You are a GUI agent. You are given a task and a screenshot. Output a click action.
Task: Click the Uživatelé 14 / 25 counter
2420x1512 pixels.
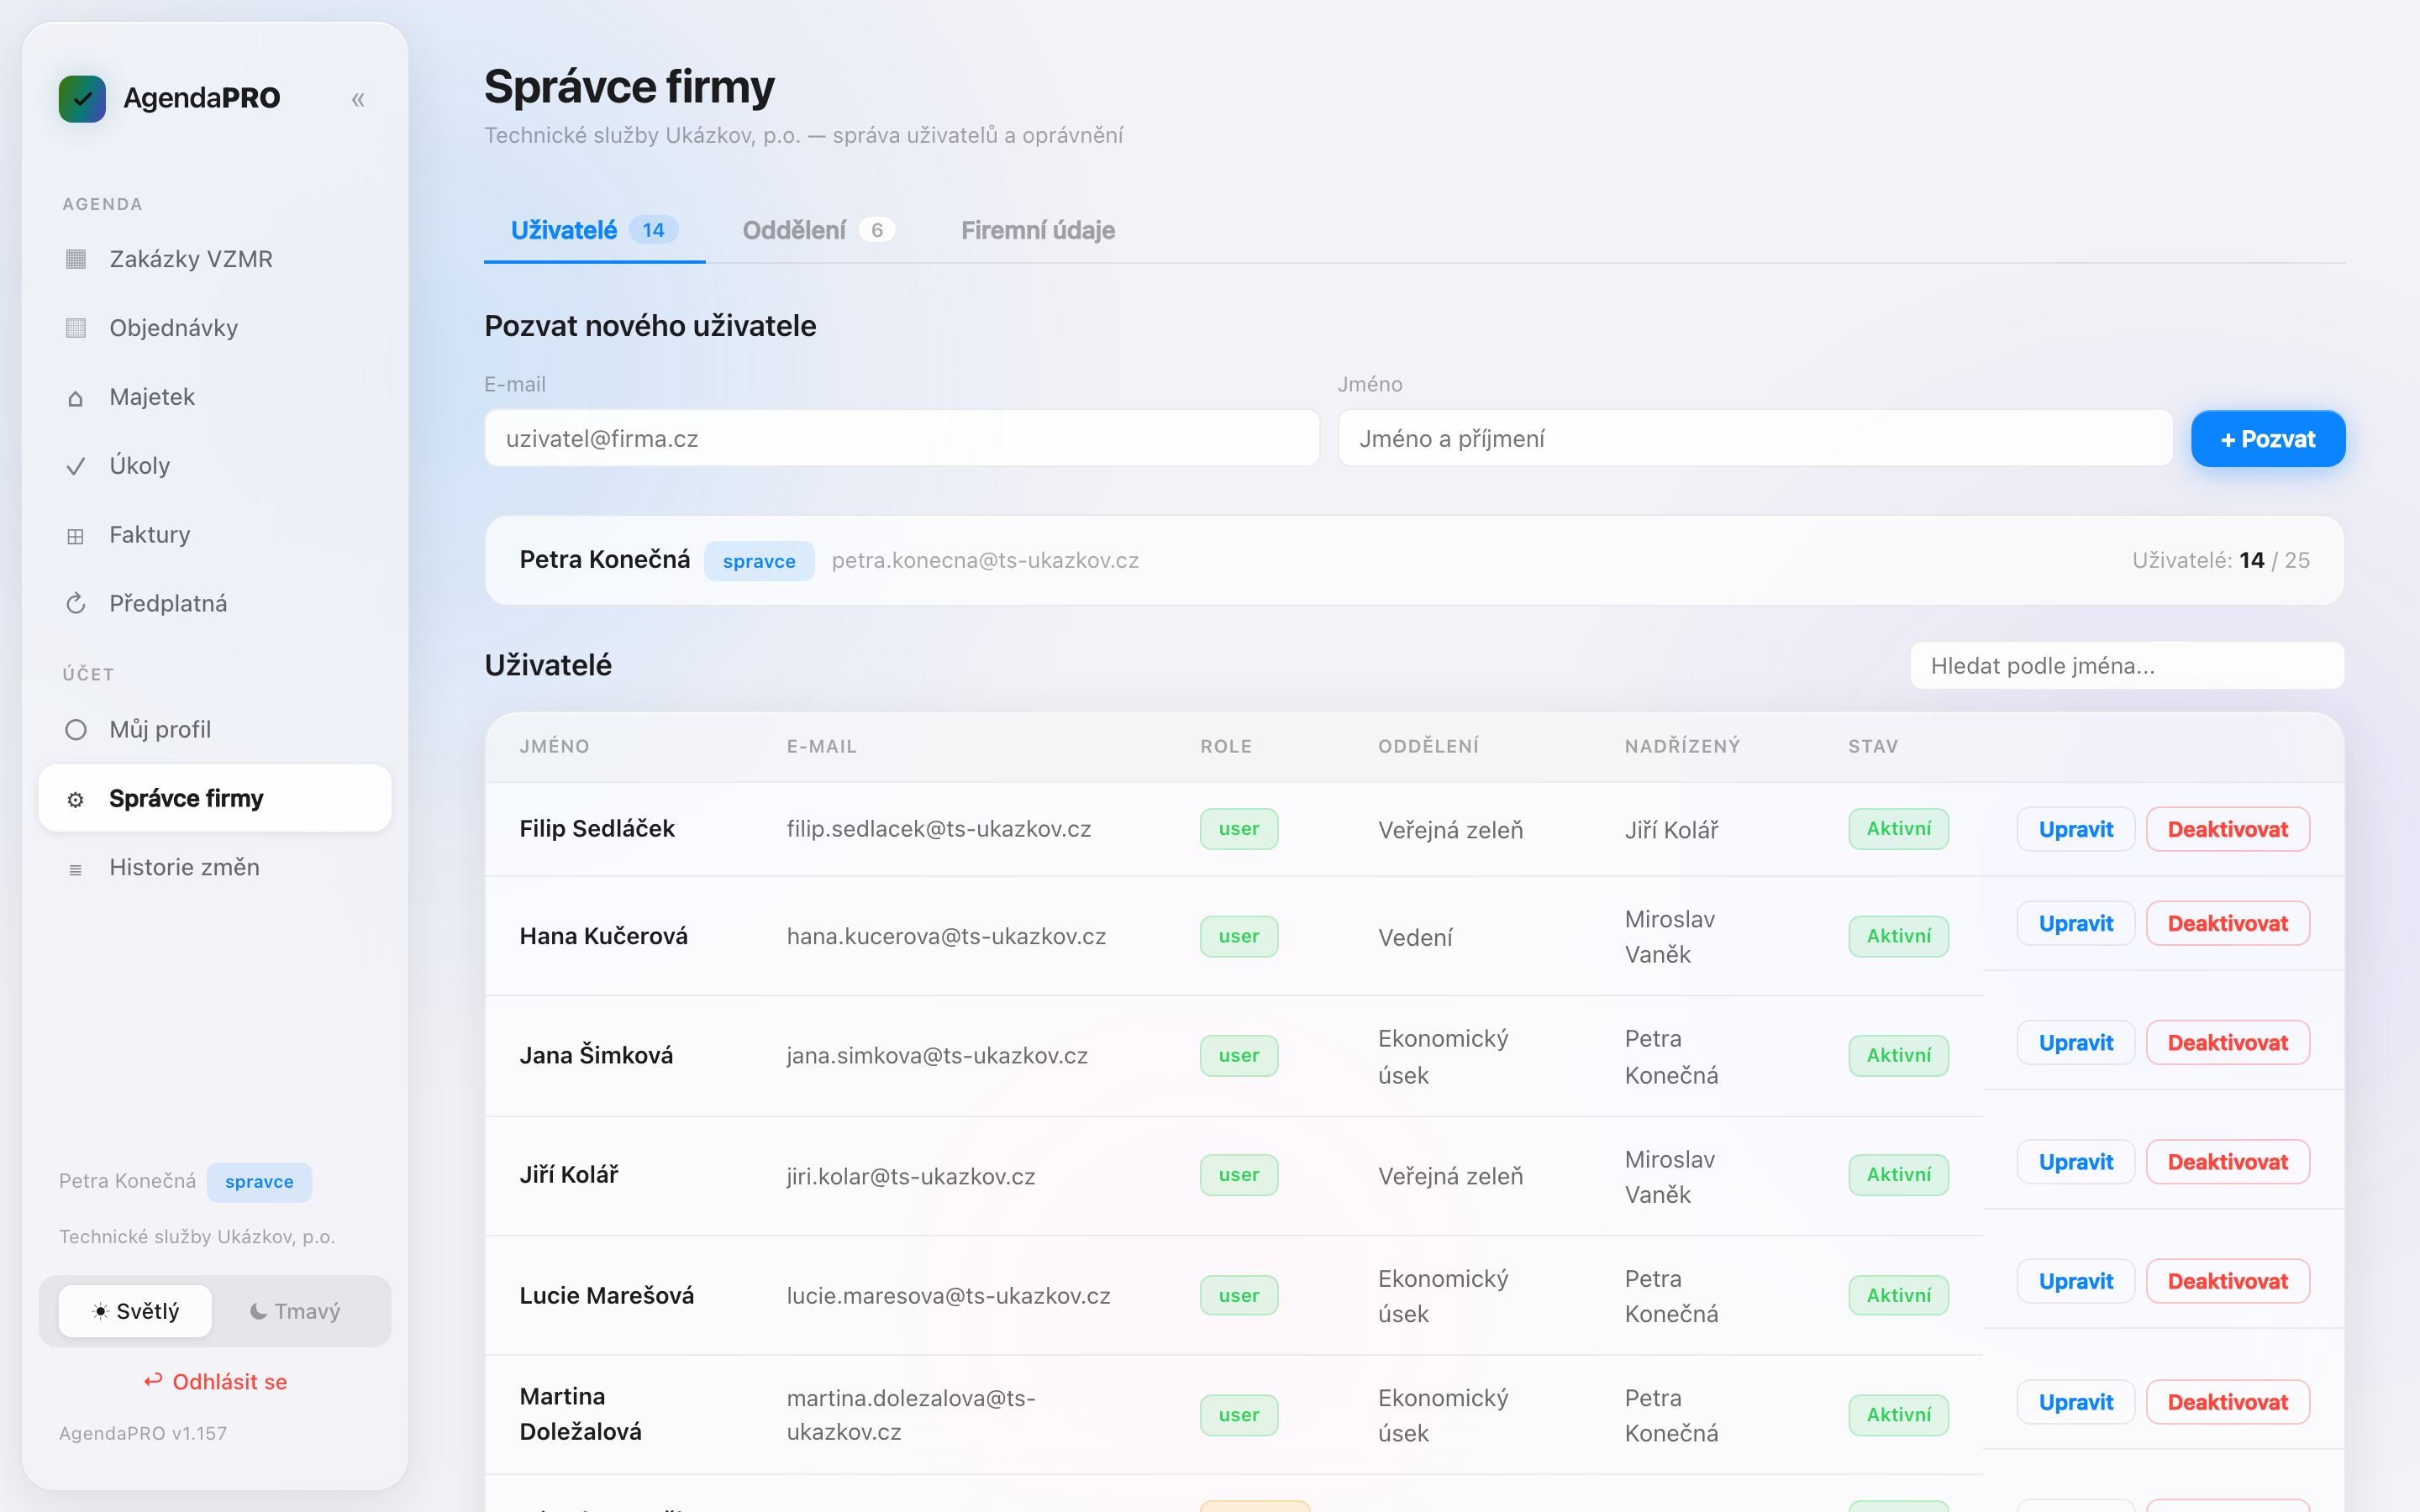[2220, 561]
